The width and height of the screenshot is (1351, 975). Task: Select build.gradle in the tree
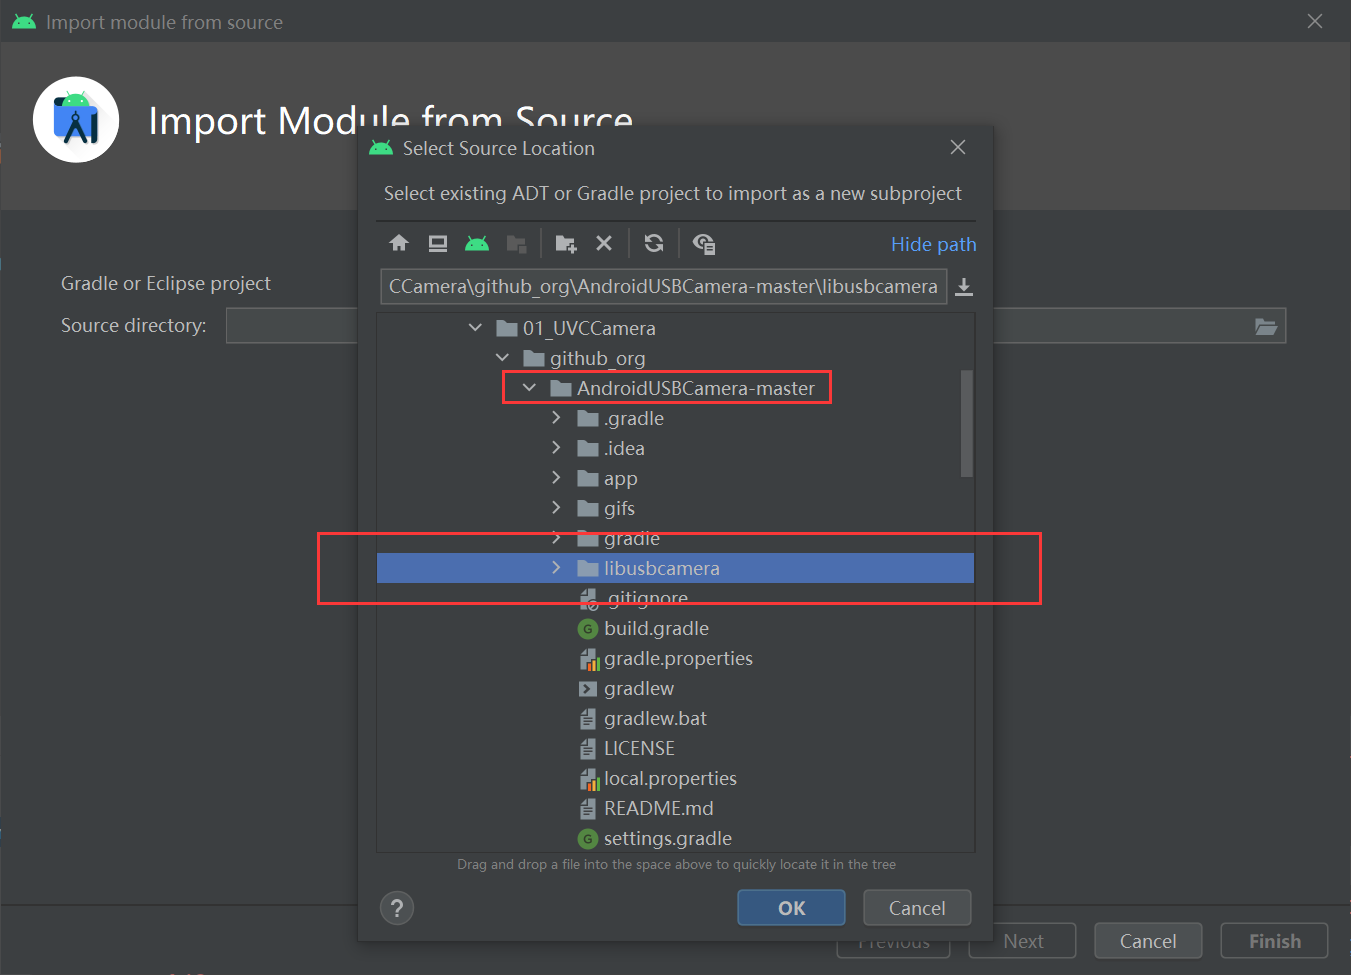point(675,628)
